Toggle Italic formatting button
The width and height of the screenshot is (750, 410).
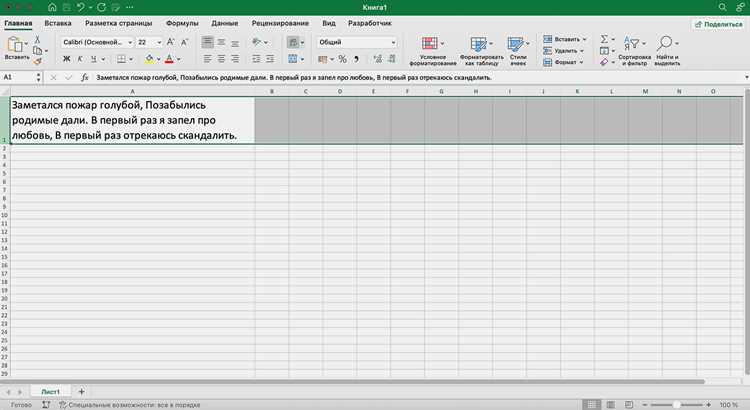coord(80,59)
